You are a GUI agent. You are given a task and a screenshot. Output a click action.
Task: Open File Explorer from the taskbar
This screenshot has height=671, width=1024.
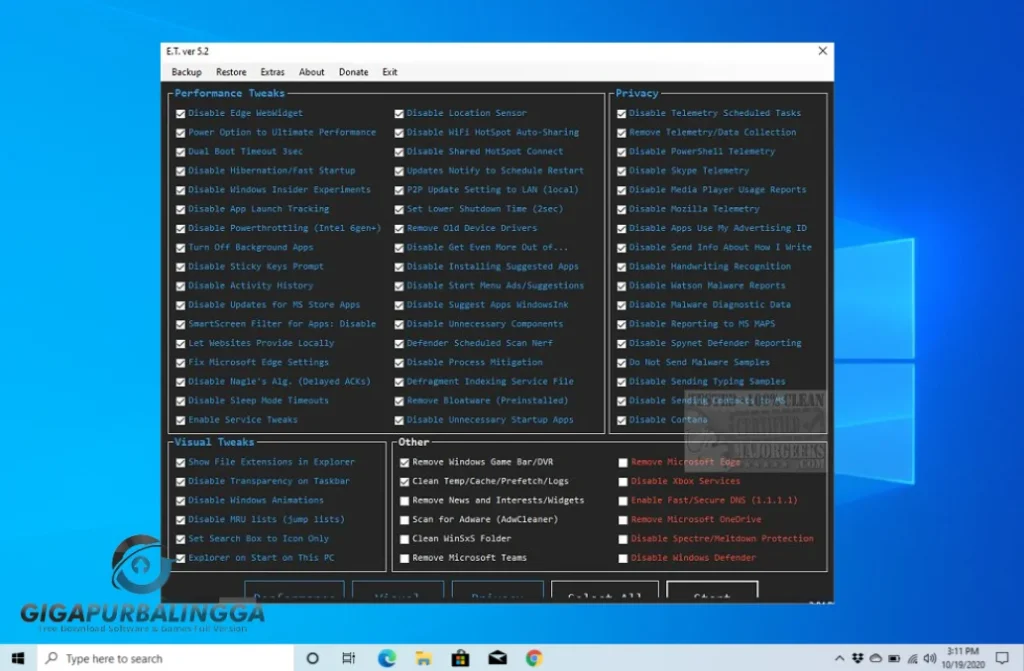pyautogui.click(x=424, y=658)
